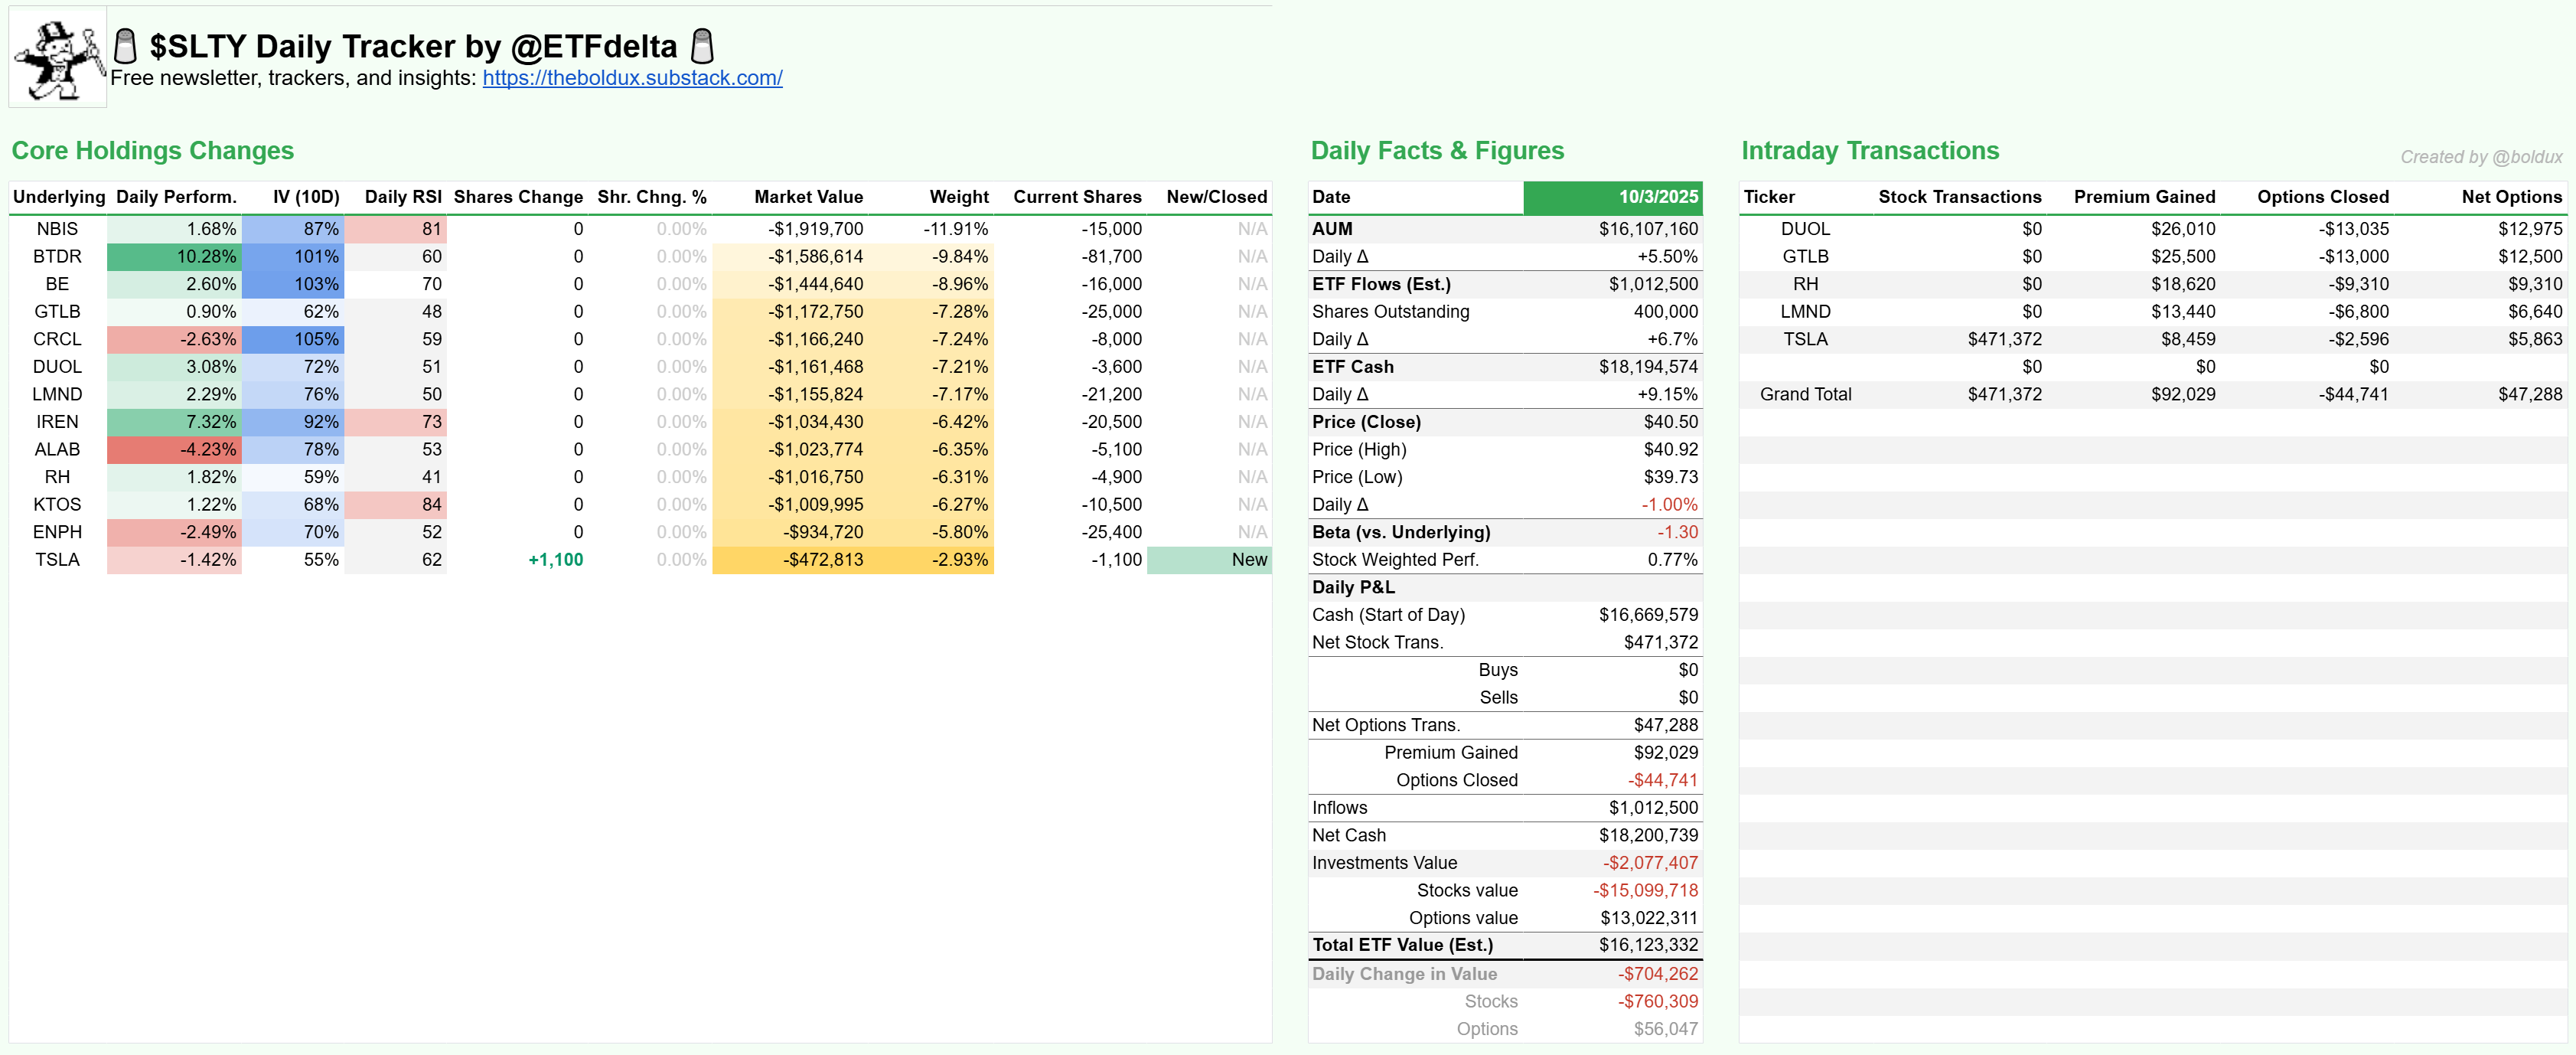The height and width of the screenshot is (1055, 2576).
Task: Click the 'Created by @boldux' text
Action: (2480, 157)
